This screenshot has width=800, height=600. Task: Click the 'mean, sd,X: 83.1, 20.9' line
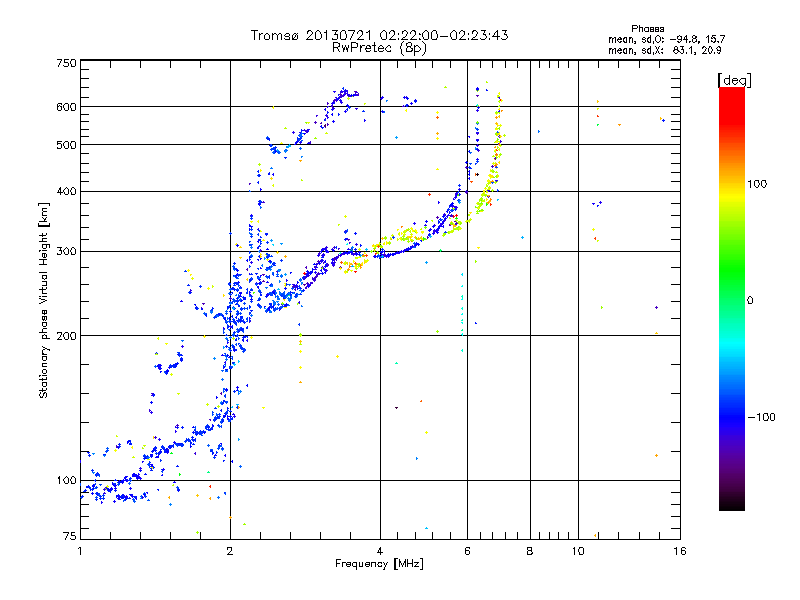[664, 50]
